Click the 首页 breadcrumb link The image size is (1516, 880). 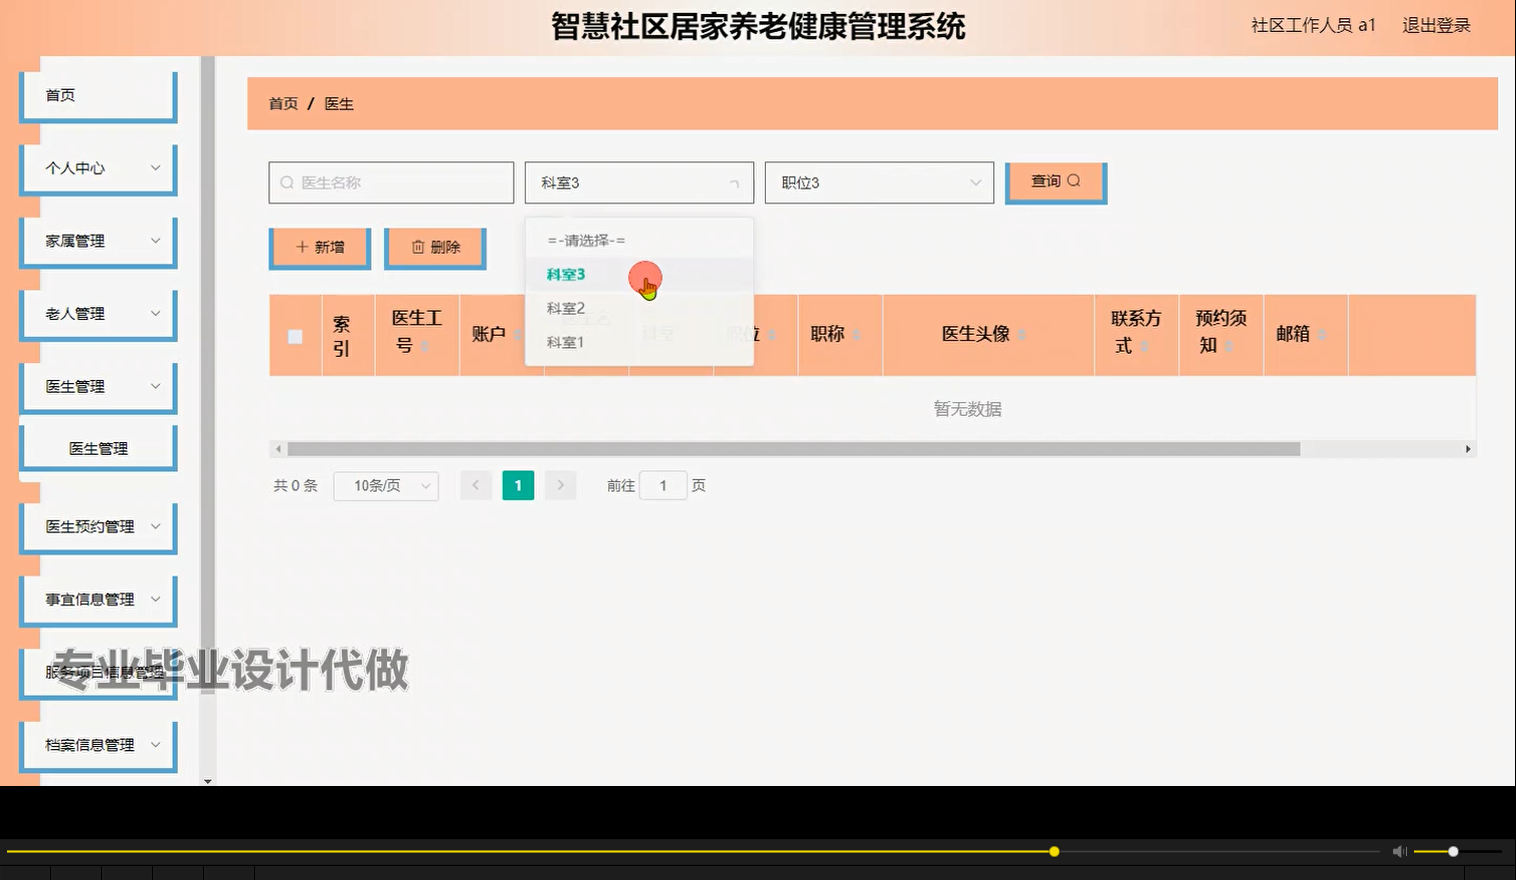pyautogui.click(x=282, y=103)
